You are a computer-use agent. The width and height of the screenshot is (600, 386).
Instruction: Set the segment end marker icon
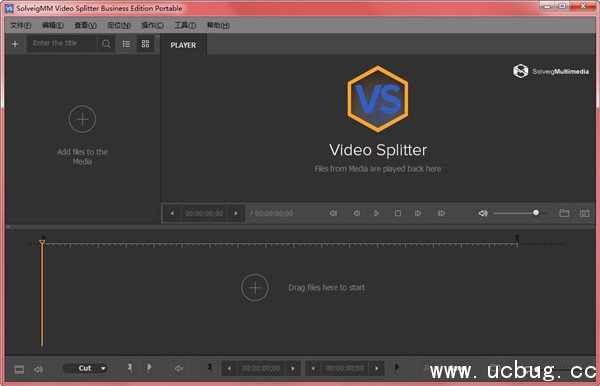pyautogui.click(x=396, y=368)
